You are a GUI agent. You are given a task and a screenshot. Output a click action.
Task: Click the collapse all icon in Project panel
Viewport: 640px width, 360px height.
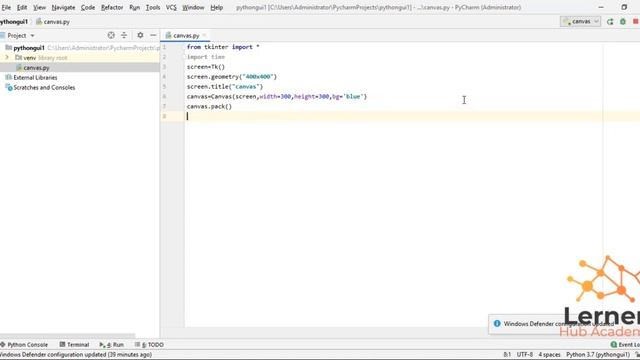click(x=124, y=36)
